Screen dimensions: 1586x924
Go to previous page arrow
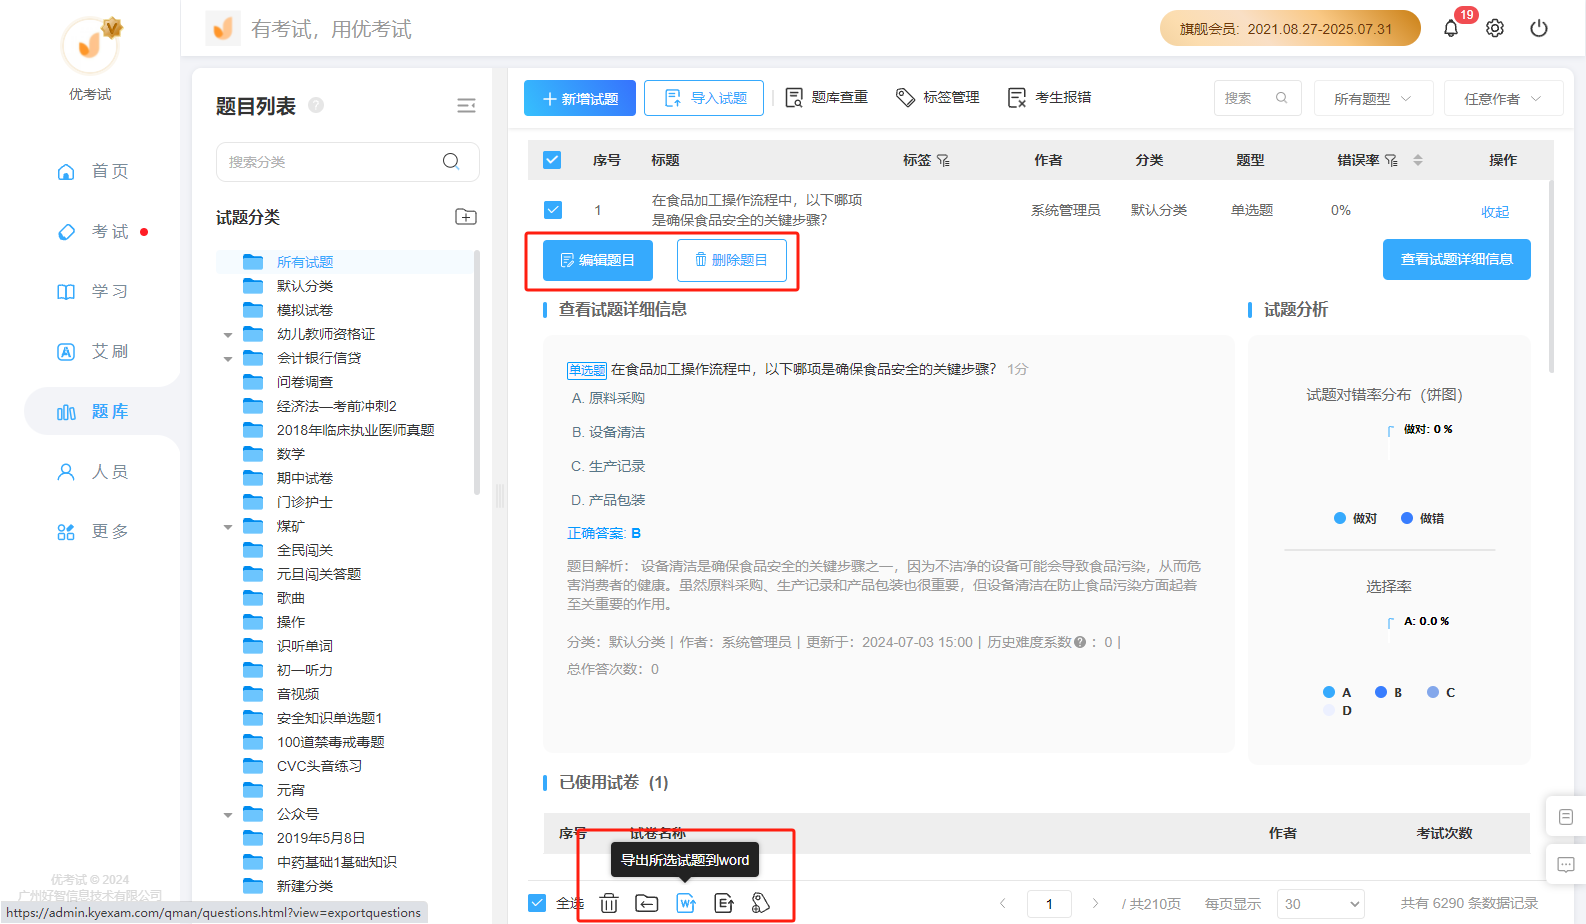pos(1003,903)
